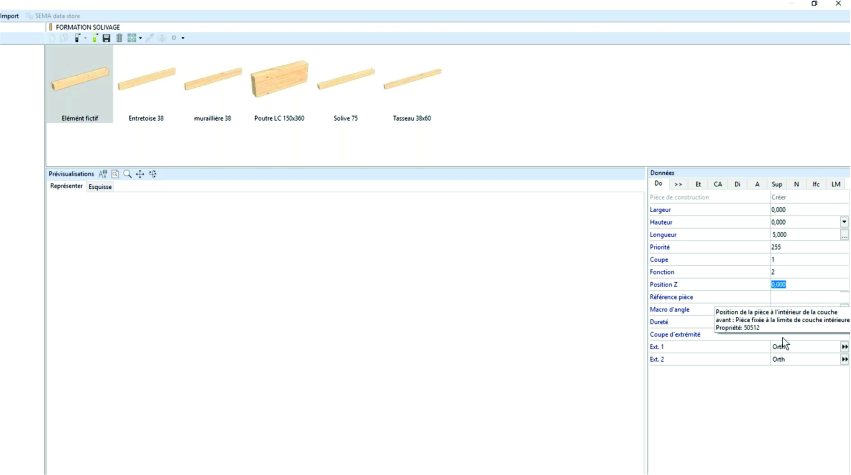This screenshot has height=475, width=851.
Task: Open the Hauteur value dropdown arrow
Action: click(844, 222)
